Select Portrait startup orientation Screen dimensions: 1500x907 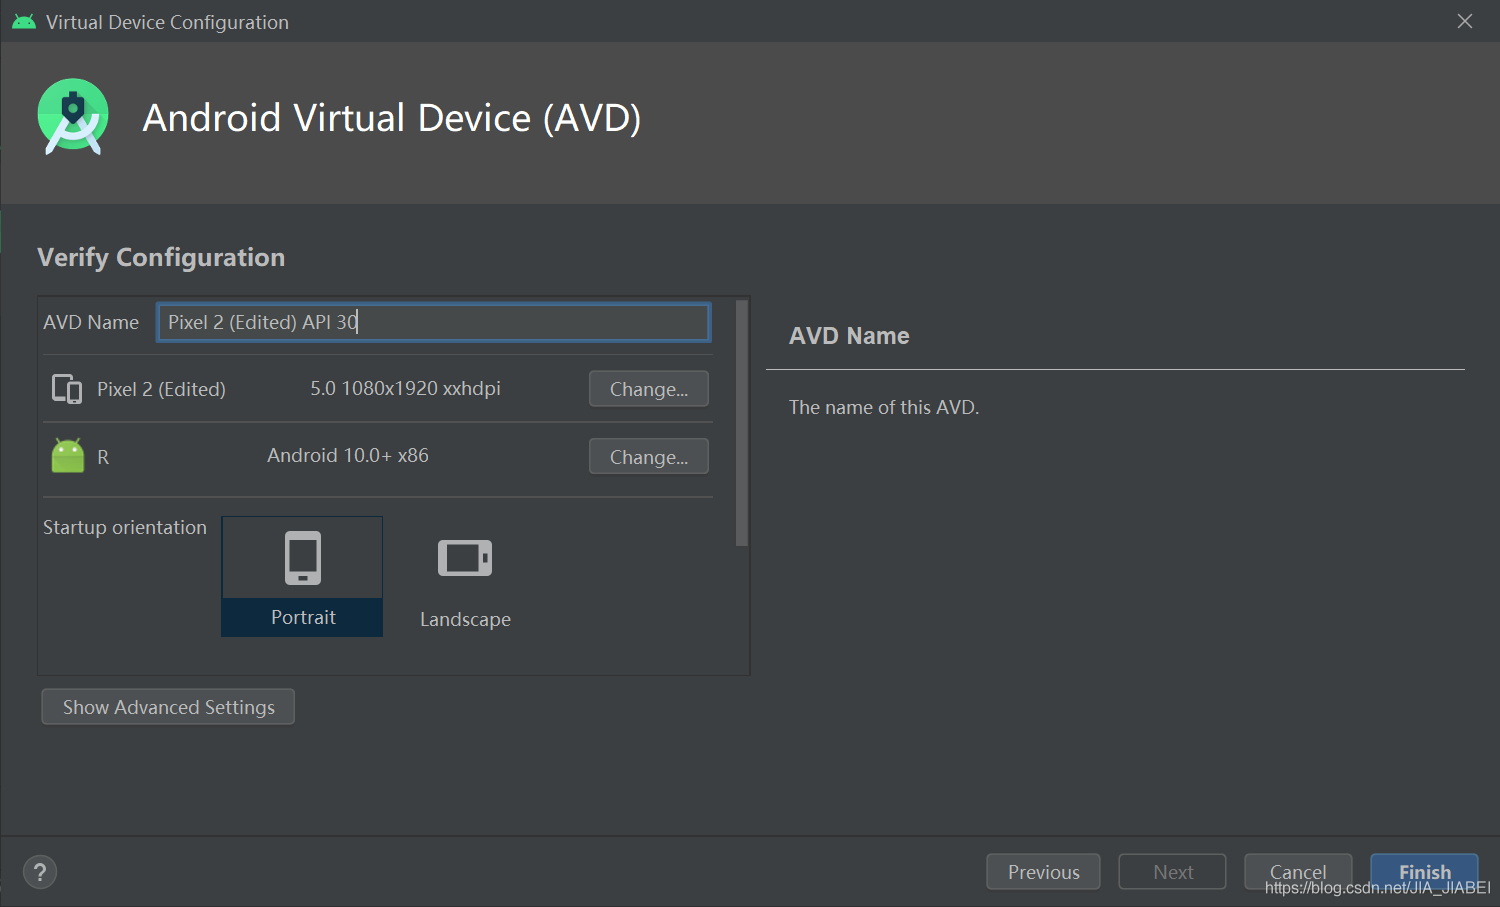click(302, 576)
